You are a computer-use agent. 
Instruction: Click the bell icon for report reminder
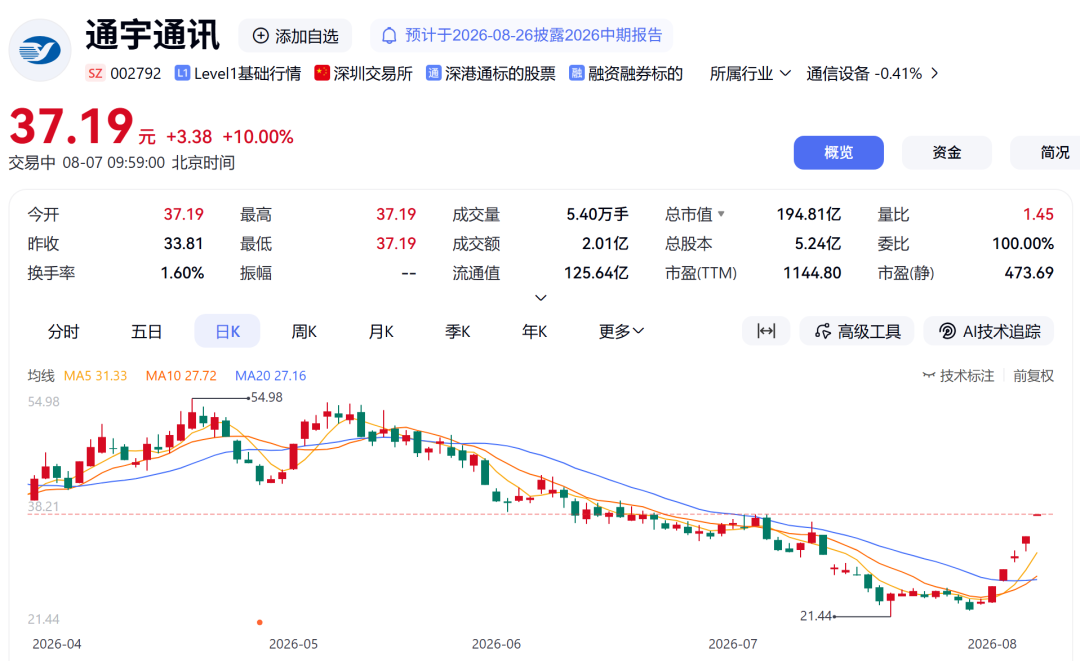[389, 36]
